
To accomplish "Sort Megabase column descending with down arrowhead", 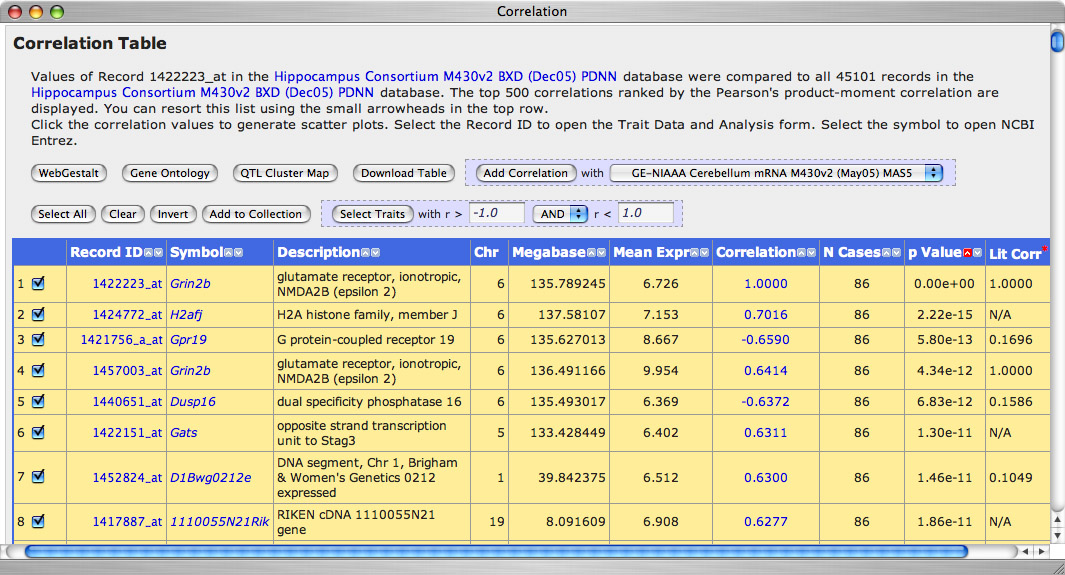I will click(602, 253).
